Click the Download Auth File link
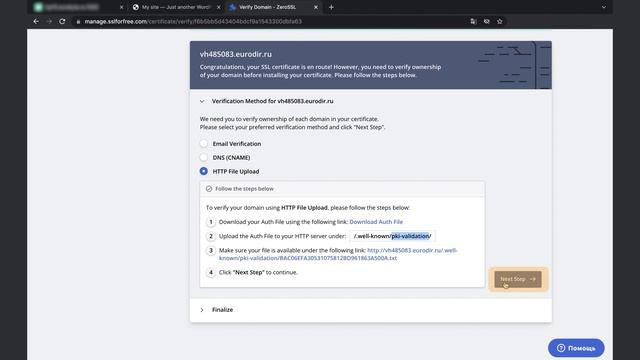Viewport: 640px width, 360px height. pyautogui.click(x=376, y=222)
